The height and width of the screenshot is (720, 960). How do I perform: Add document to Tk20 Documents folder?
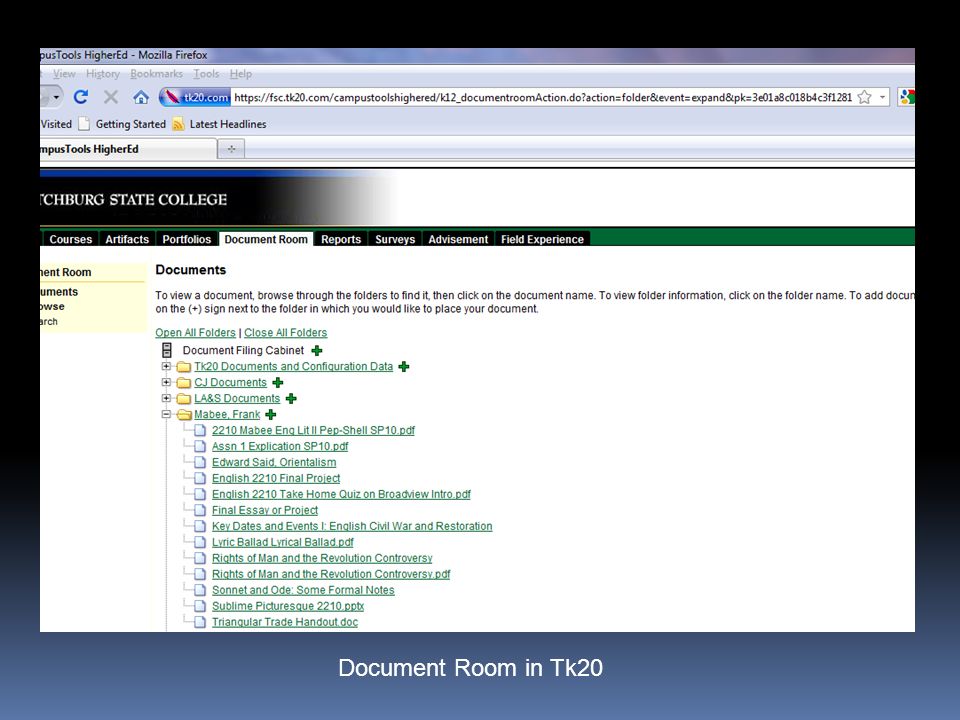[x=403, y=367]
